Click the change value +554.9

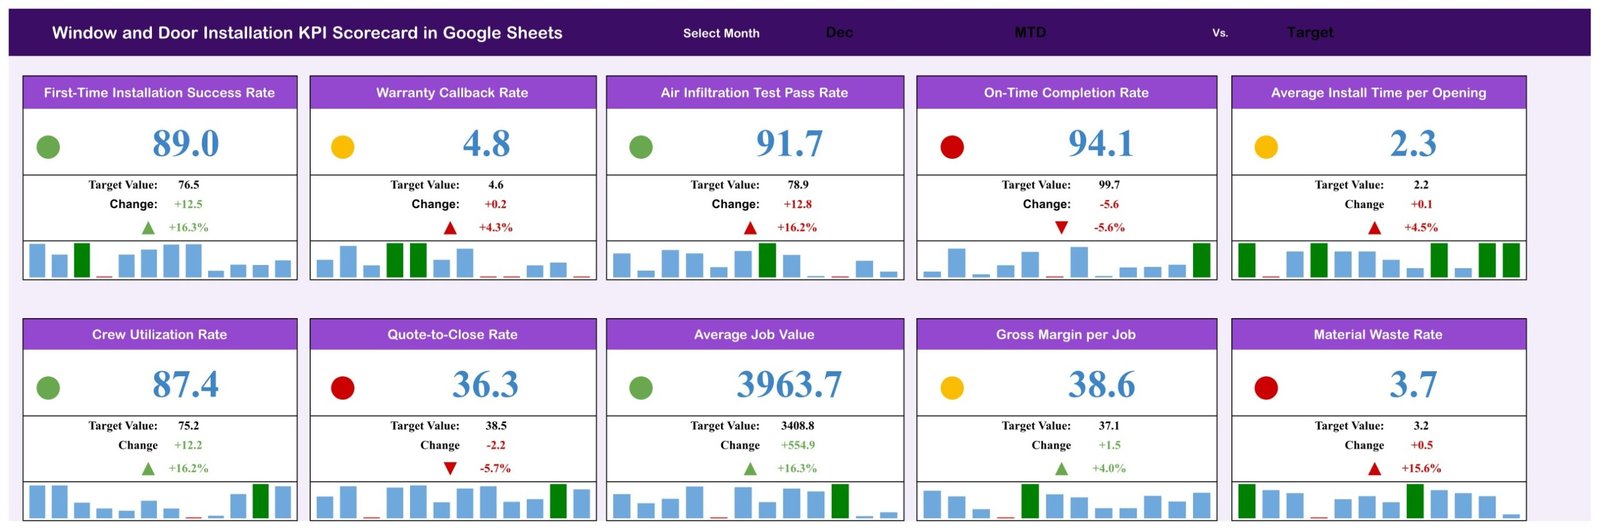click(796, 446)
